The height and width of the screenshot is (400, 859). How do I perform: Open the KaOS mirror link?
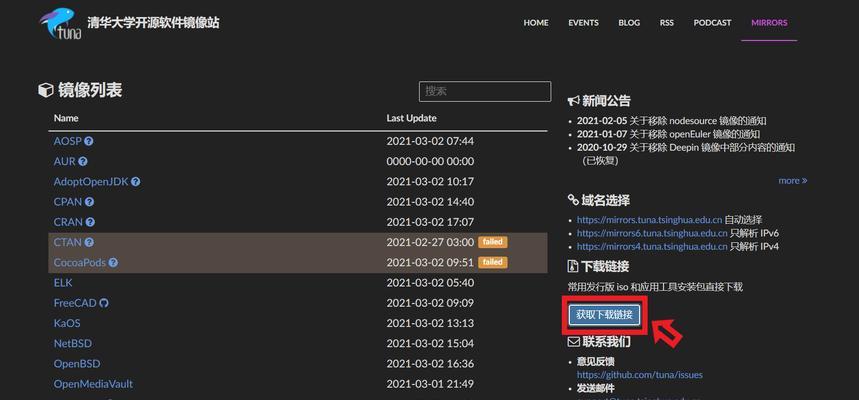pos(67,323)
